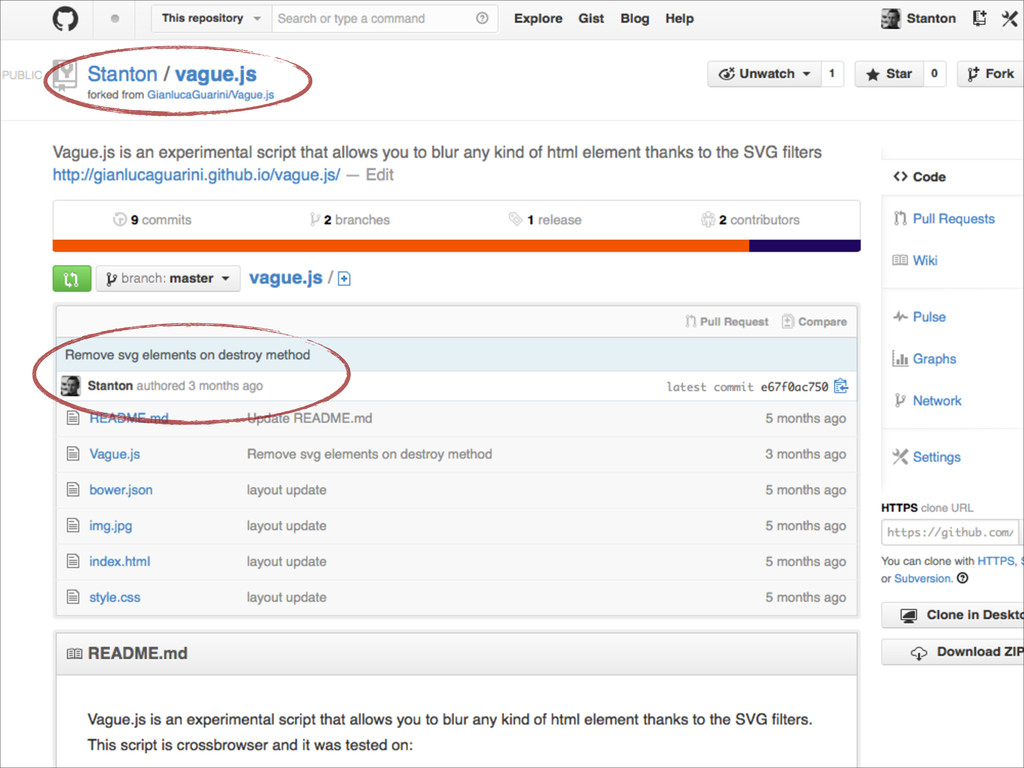View the 9 commits
Viewport: 1024px width, 768px height.
153,220
